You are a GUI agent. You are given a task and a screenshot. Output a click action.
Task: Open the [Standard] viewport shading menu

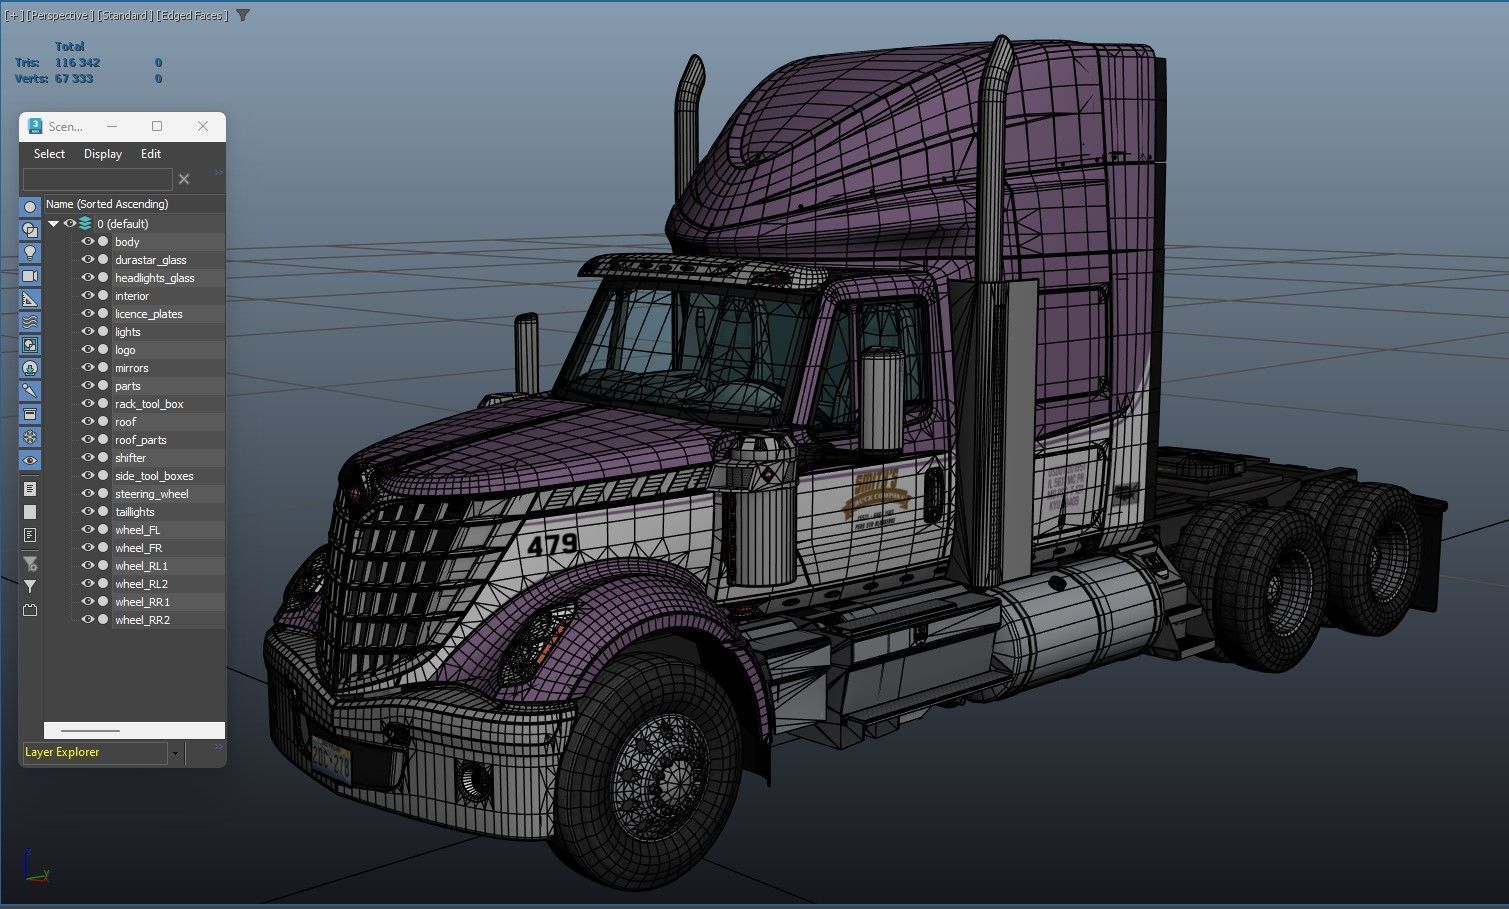[x=125, y=15]
